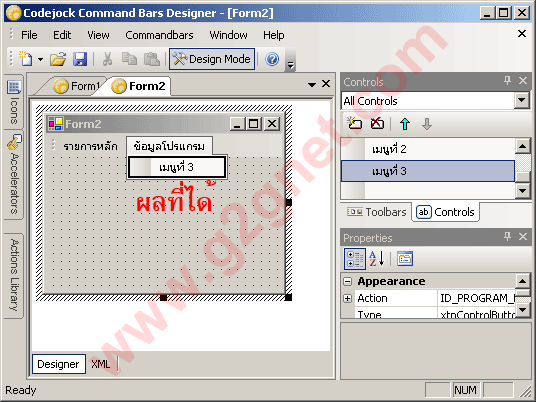Viewport: 536px width, 402px height.
Task: Add a new control in Controls pane
Action: [x=354, y=123]
